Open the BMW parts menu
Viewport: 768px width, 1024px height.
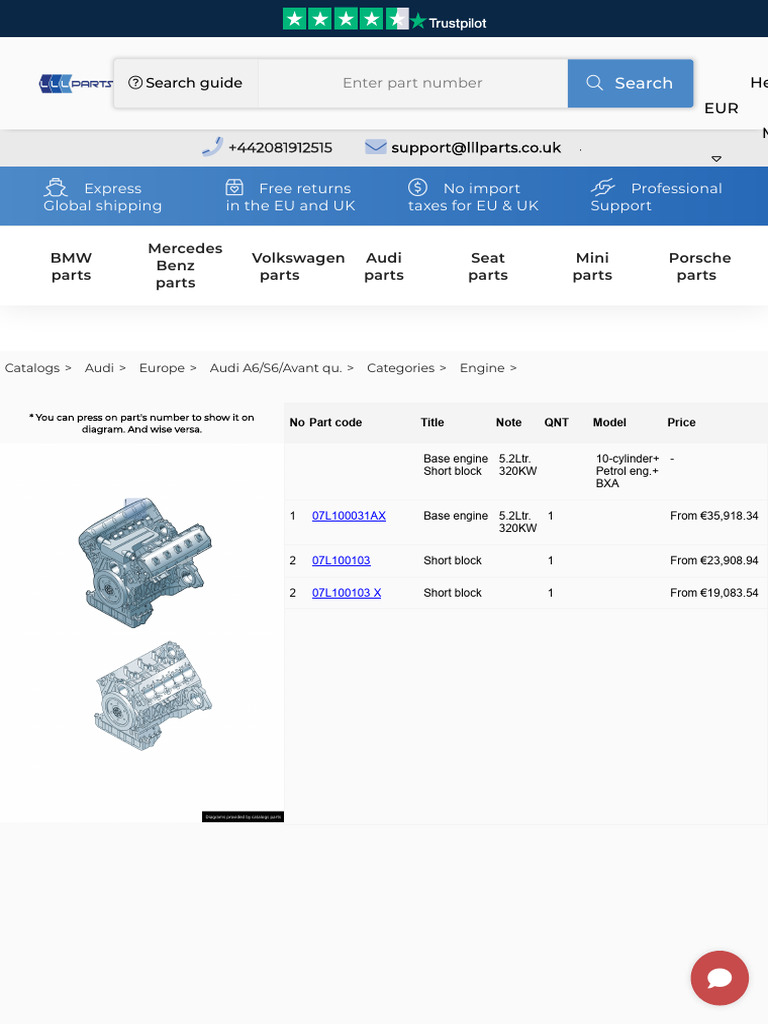[x=71, y=266]
